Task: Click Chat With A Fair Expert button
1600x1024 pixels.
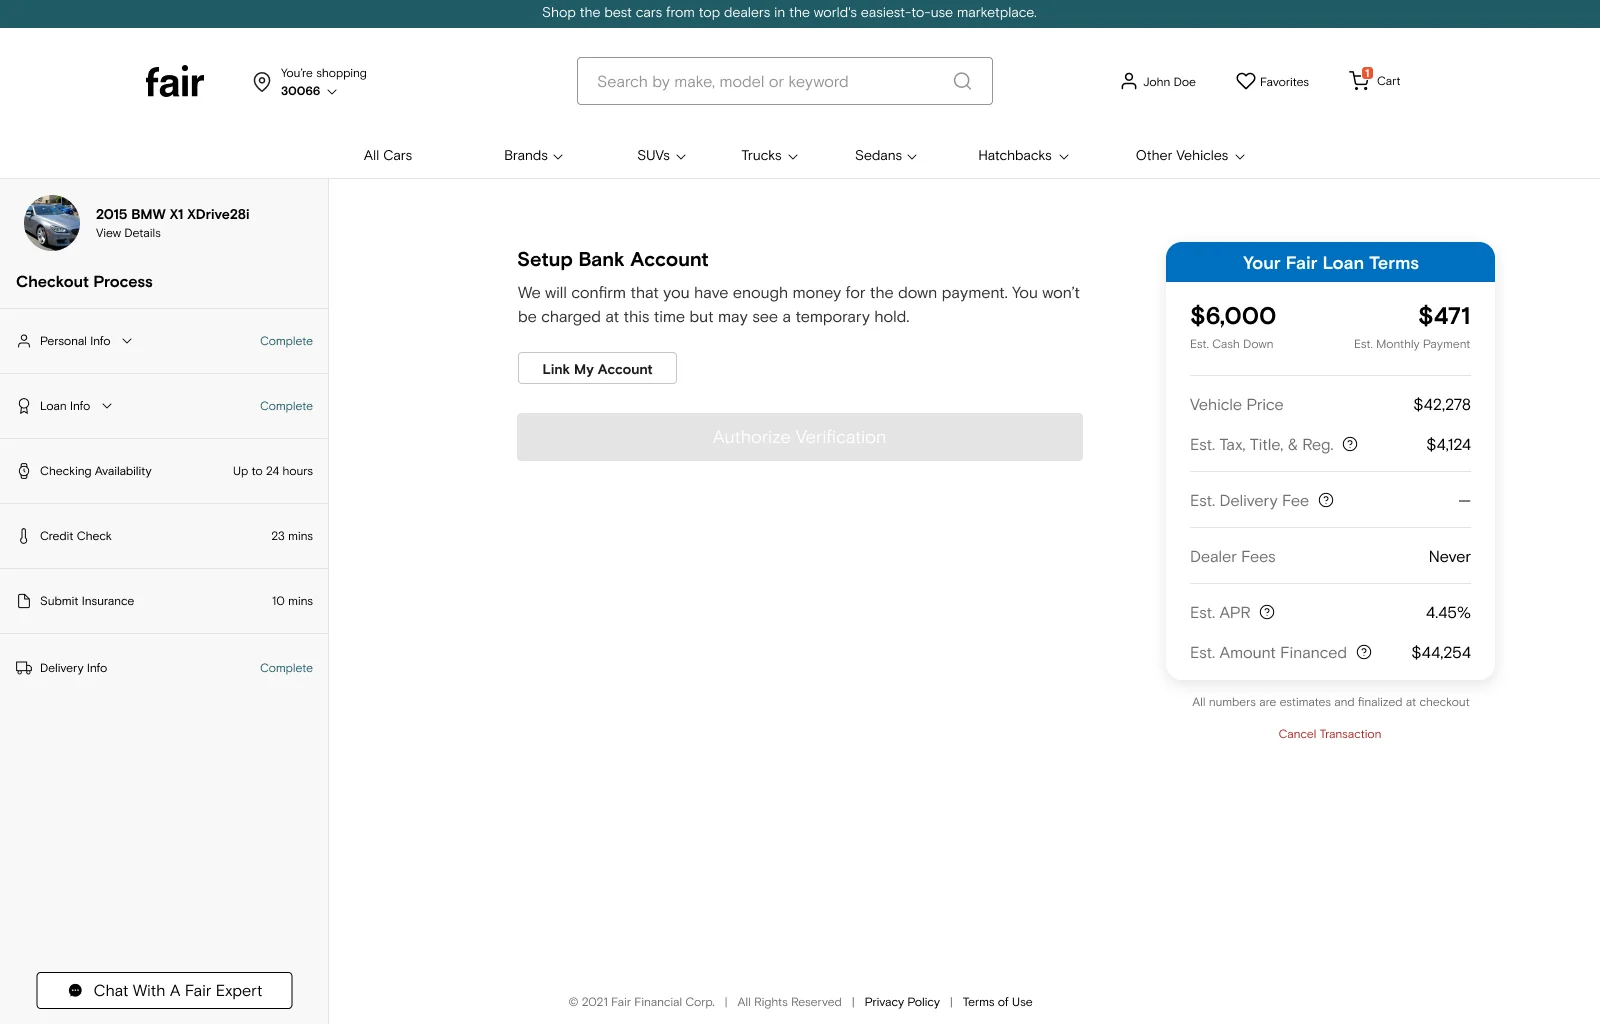Action: pos(164,990)
